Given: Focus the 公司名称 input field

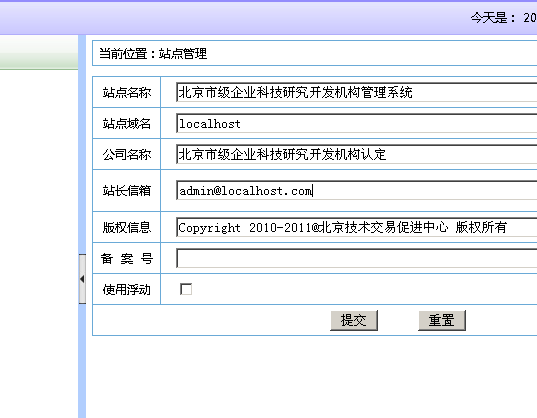Looking at the screenshot, I should [x=357, y=154].
